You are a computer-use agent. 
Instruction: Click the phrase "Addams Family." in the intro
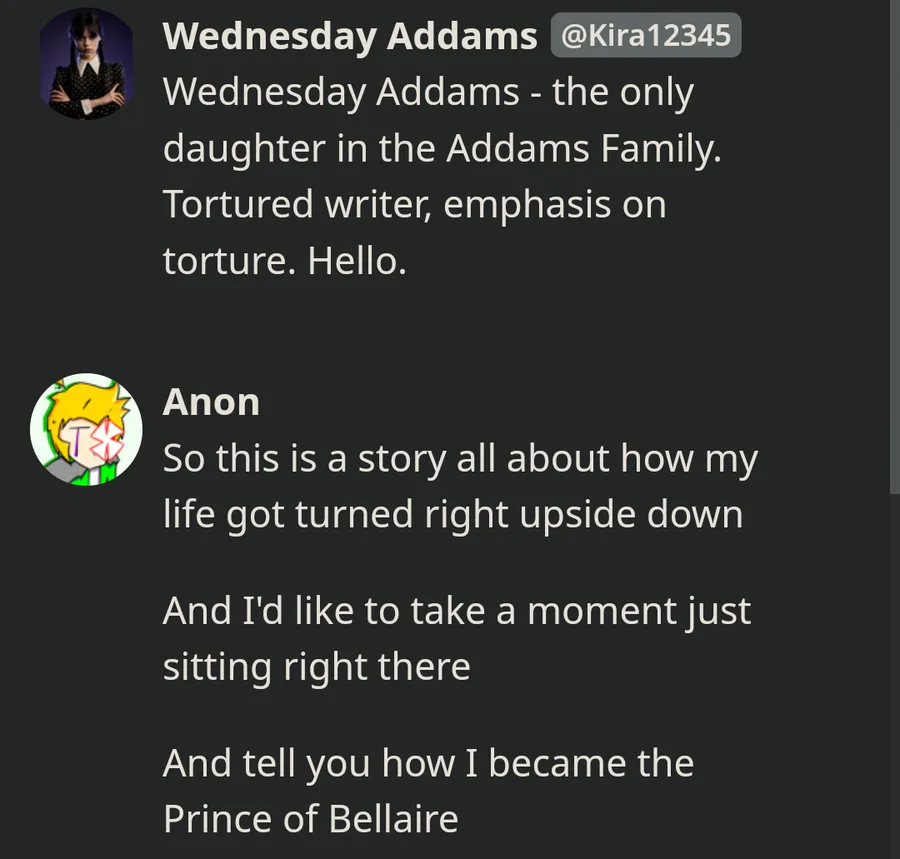click(583, 149)
